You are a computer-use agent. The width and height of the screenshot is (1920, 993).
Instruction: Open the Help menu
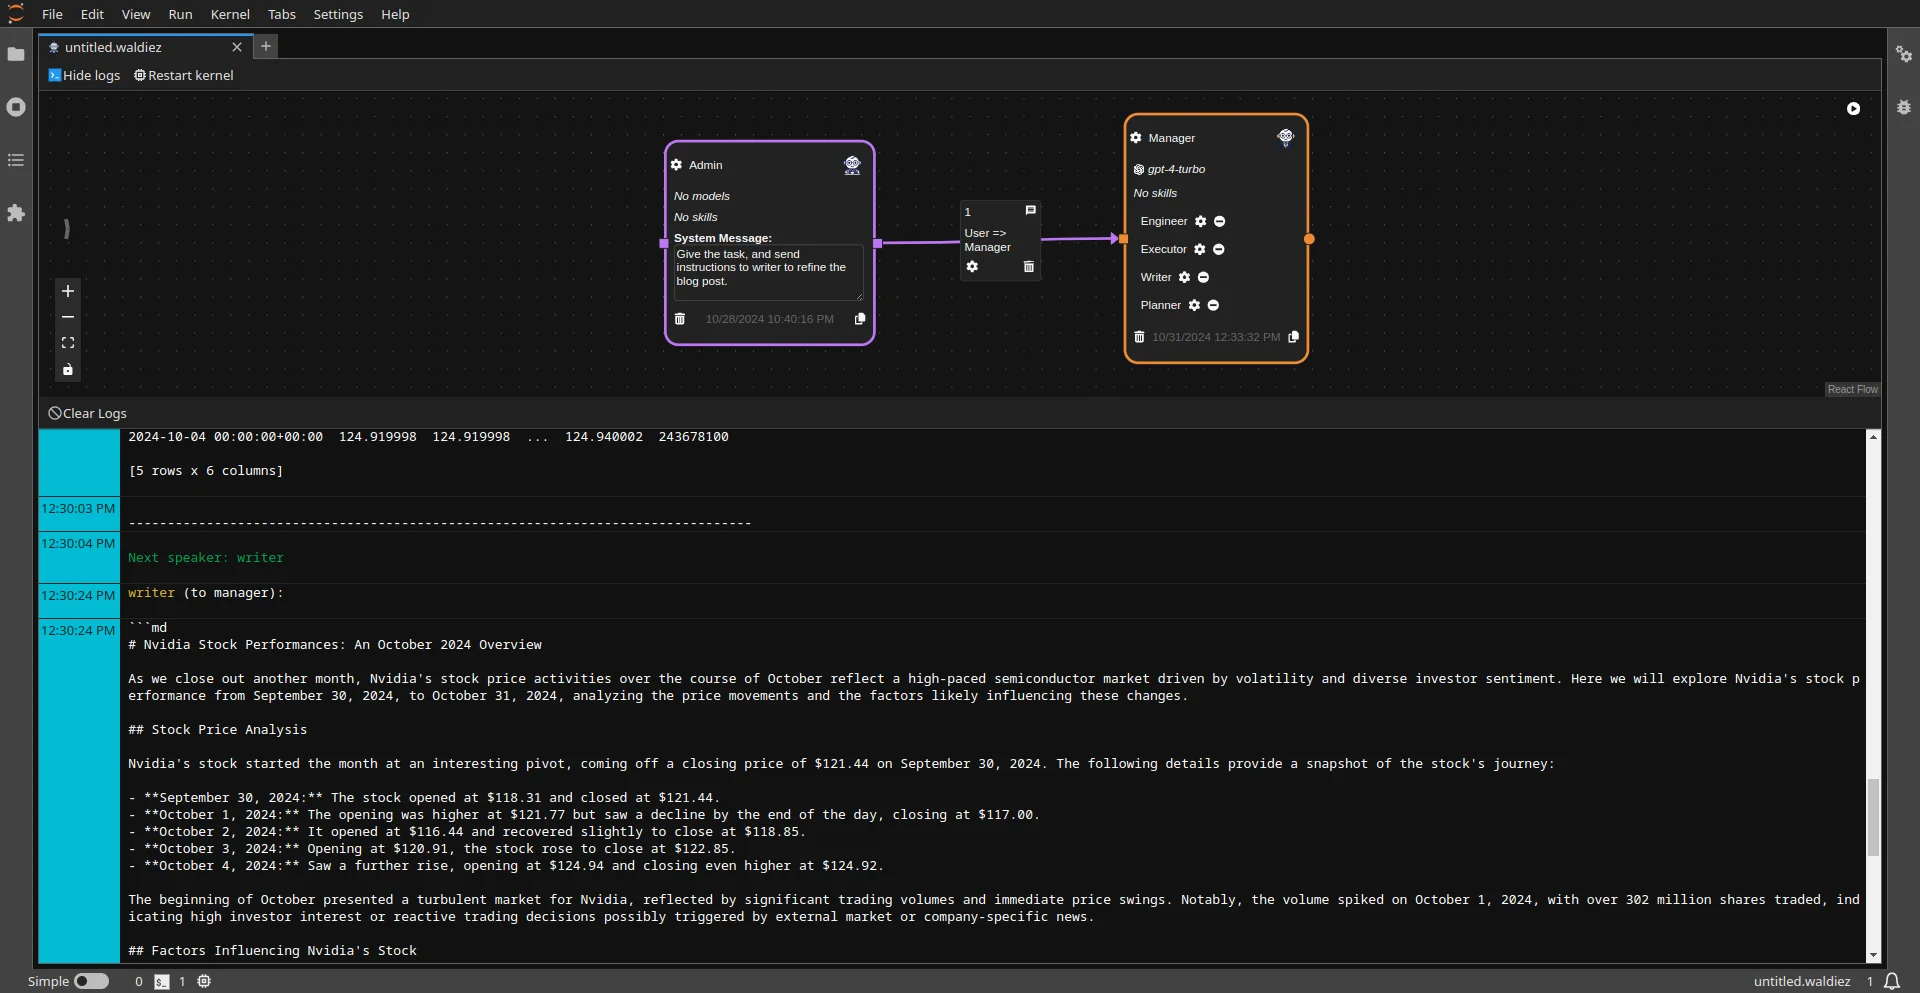point(395,14)
